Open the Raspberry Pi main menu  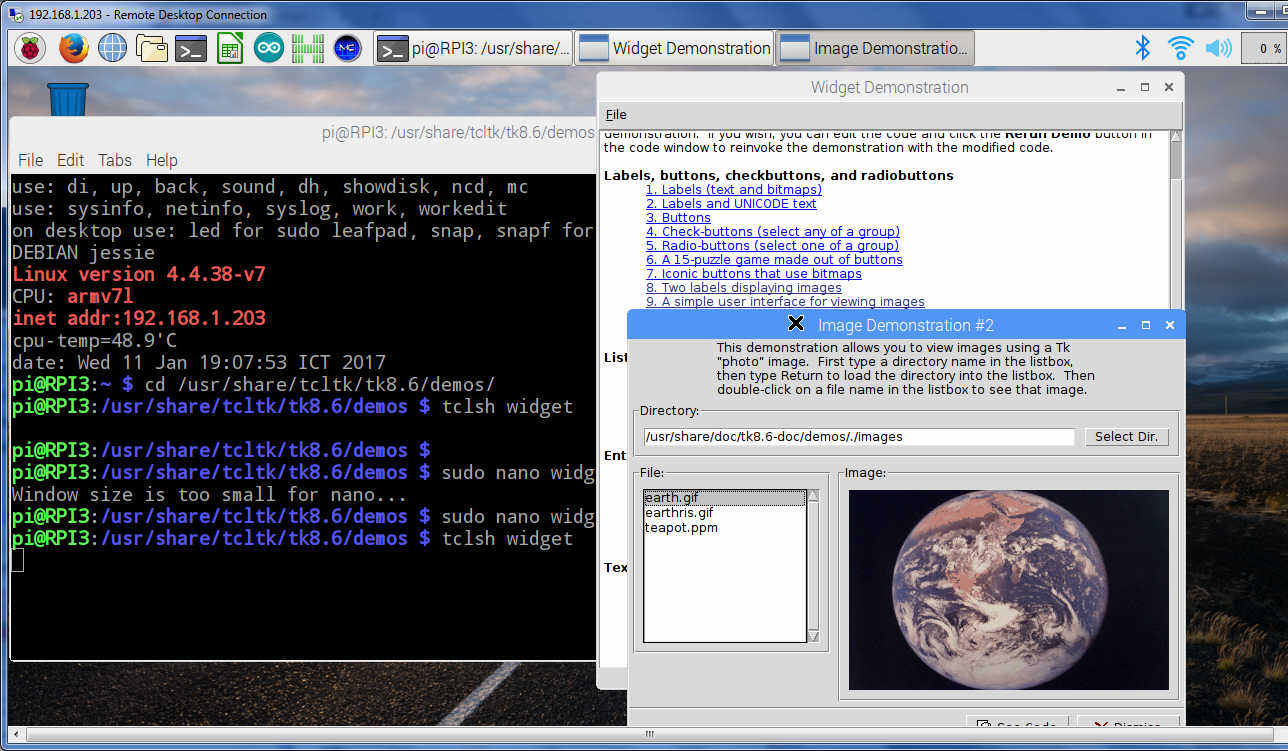coord(29,48)
